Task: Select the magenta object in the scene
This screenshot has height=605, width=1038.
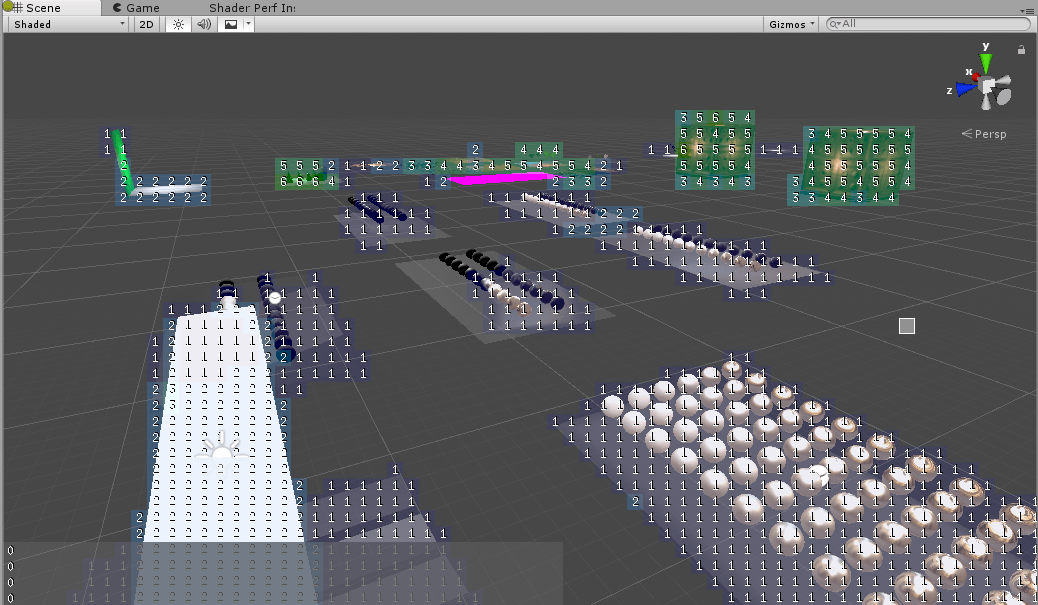Action: pos(500,179)
